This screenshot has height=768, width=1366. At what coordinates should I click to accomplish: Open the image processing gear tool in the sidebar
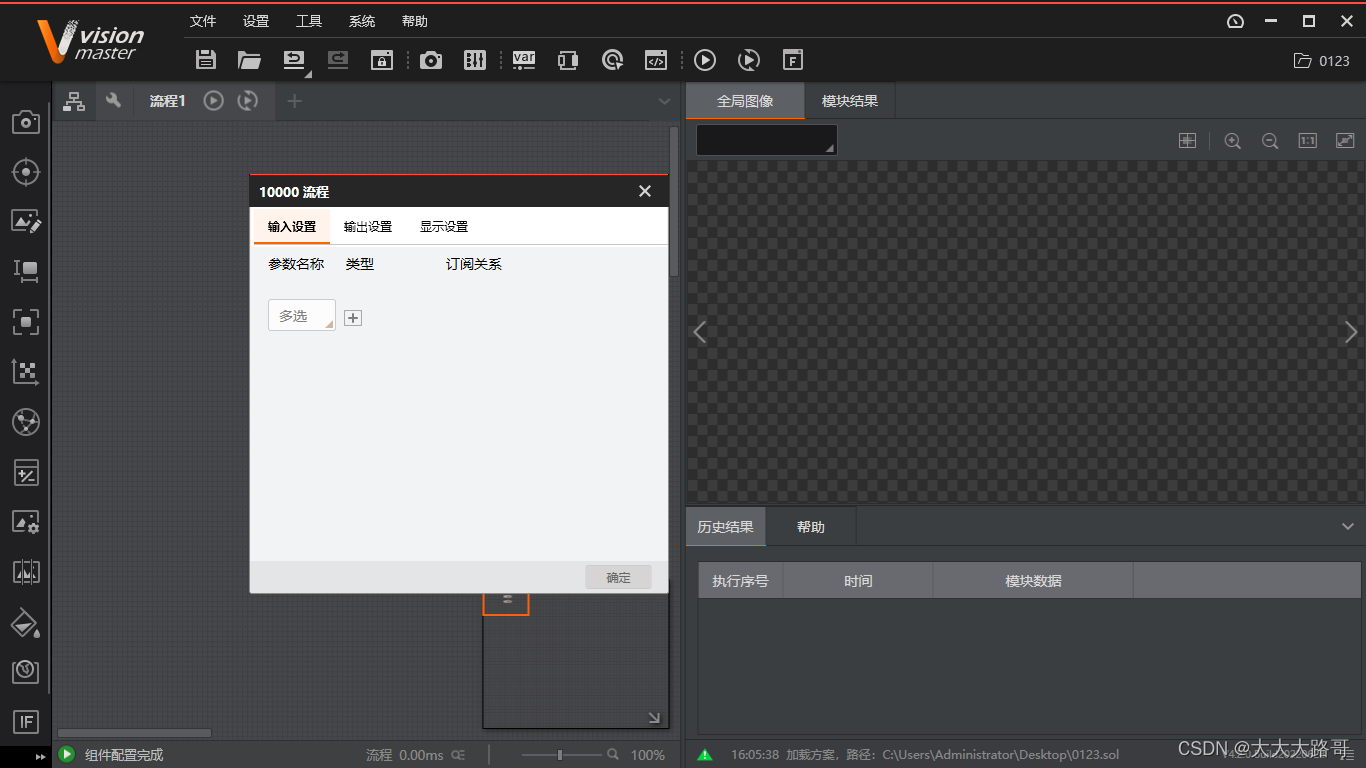click(x=26, y=522)
